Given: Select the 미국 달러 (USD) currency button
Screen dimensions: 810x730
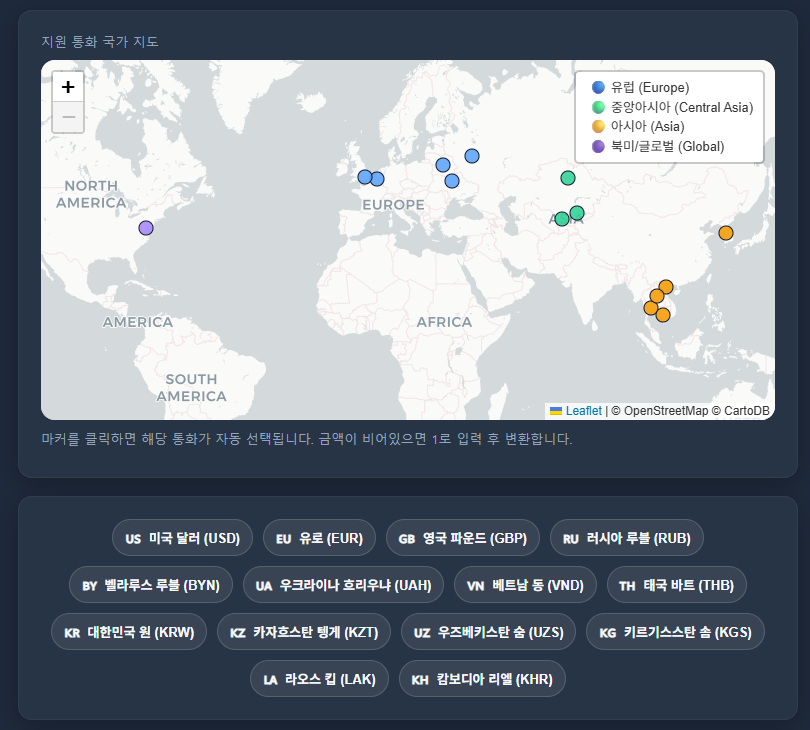Looking at the screenshot, I should click(180, 537).
